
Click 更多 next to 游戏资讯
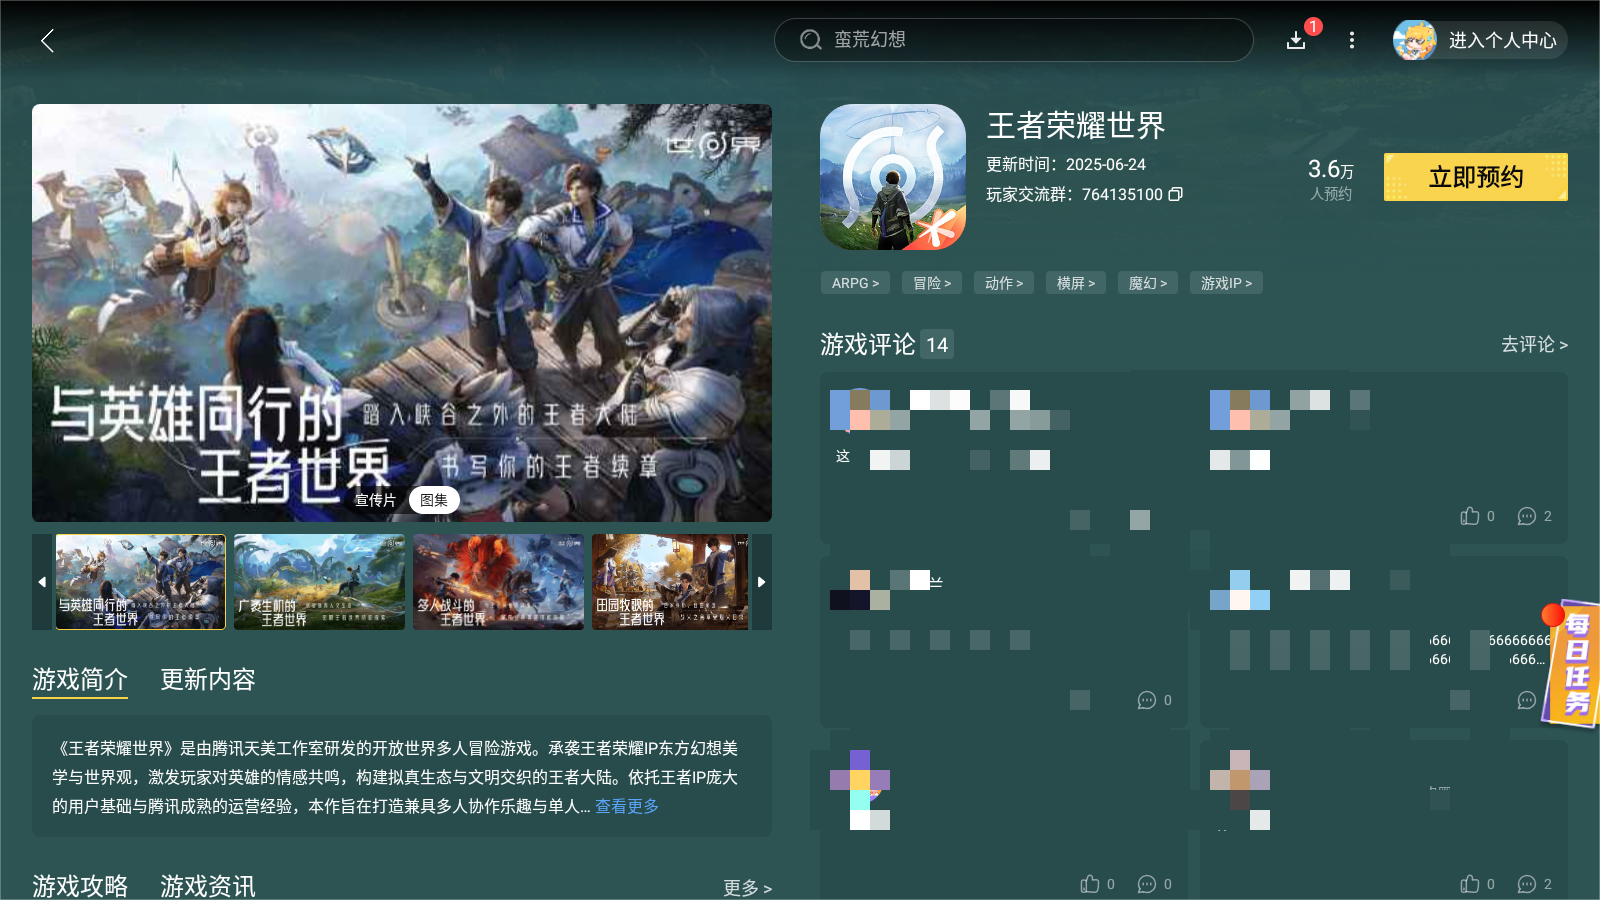tap(747, 888)
